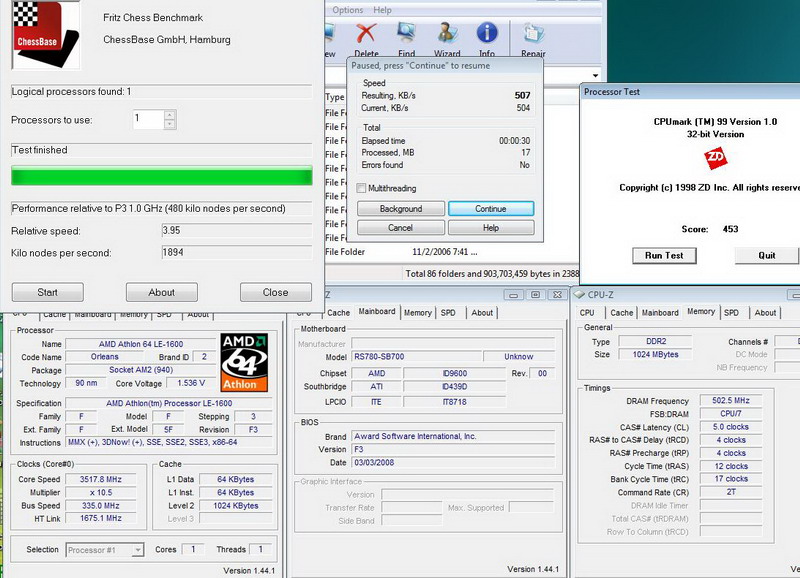The width and height of the screenshot is (800, 578).
Task: Click DRAM Frequency value 502.5 MHz
Action: 731,401
